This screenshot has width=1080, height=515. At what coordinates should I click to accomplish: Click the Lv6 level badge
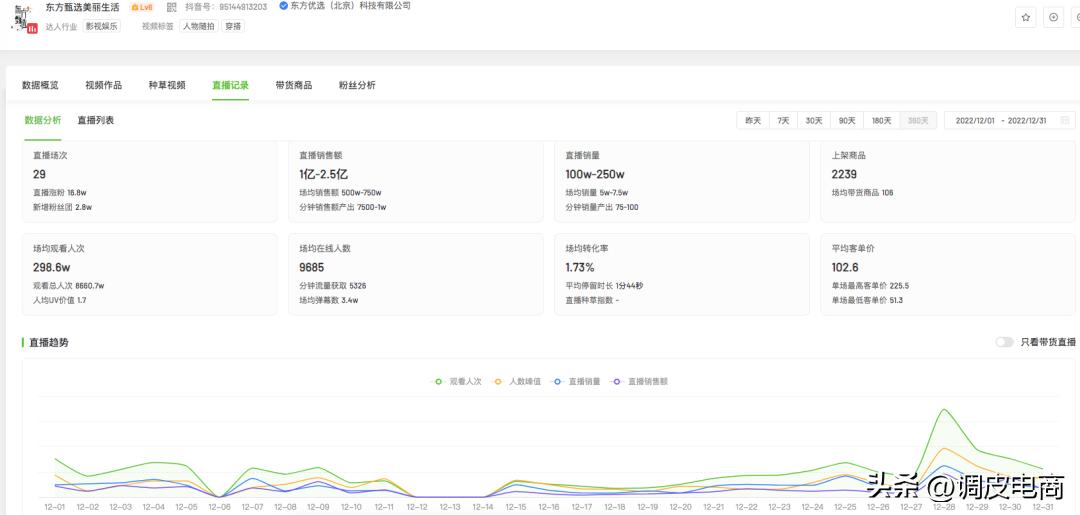[x=142, y=7]
